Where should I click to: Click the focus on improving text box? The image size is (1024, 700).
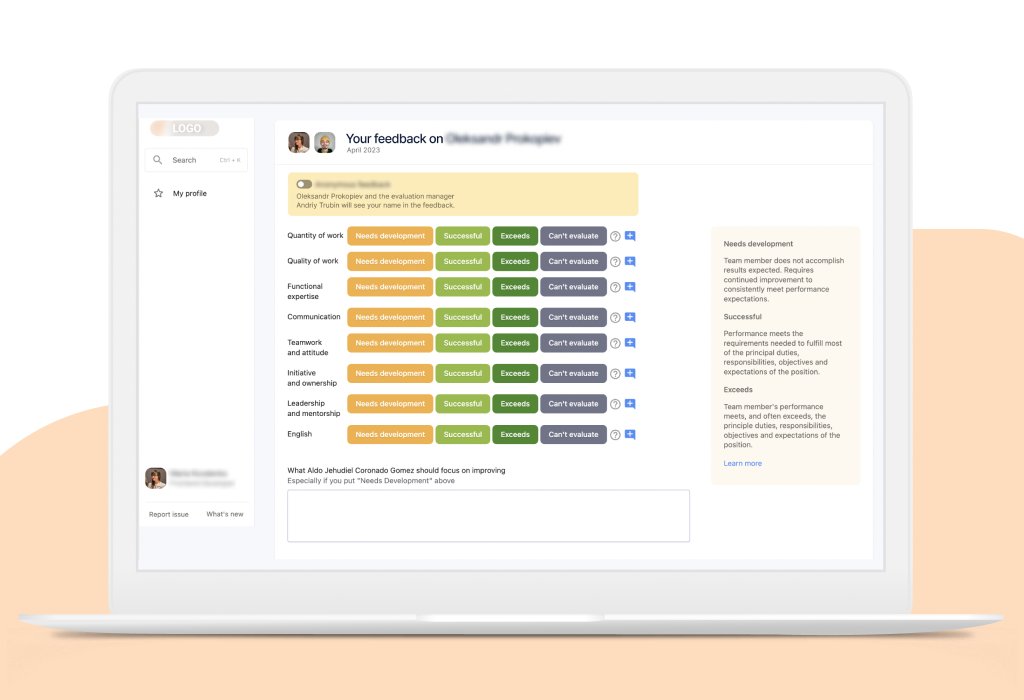pos(488,516)
